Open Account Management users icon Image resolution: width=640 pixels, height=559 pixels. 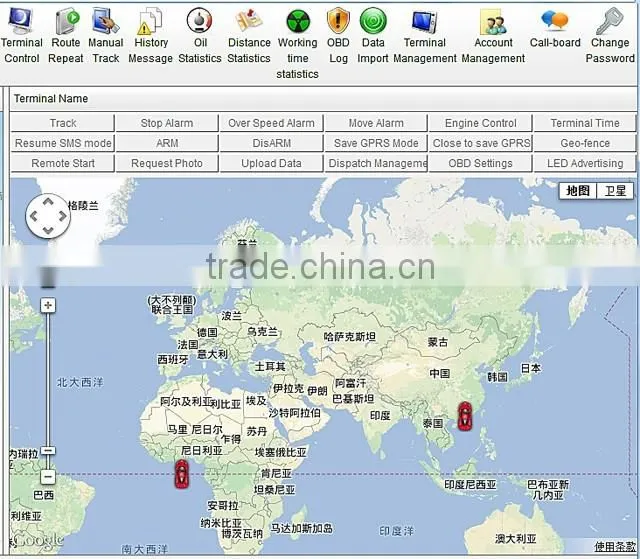[493, 22]
